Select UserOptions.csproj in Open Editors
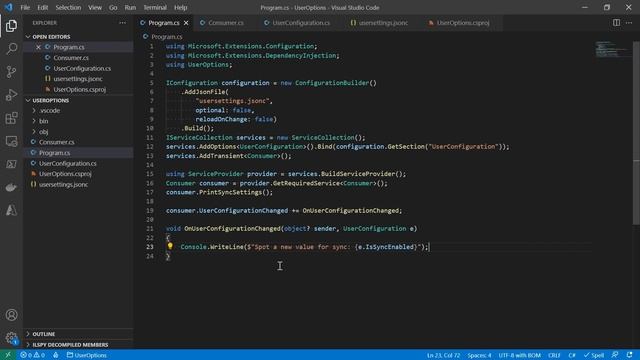 point(79,89)
